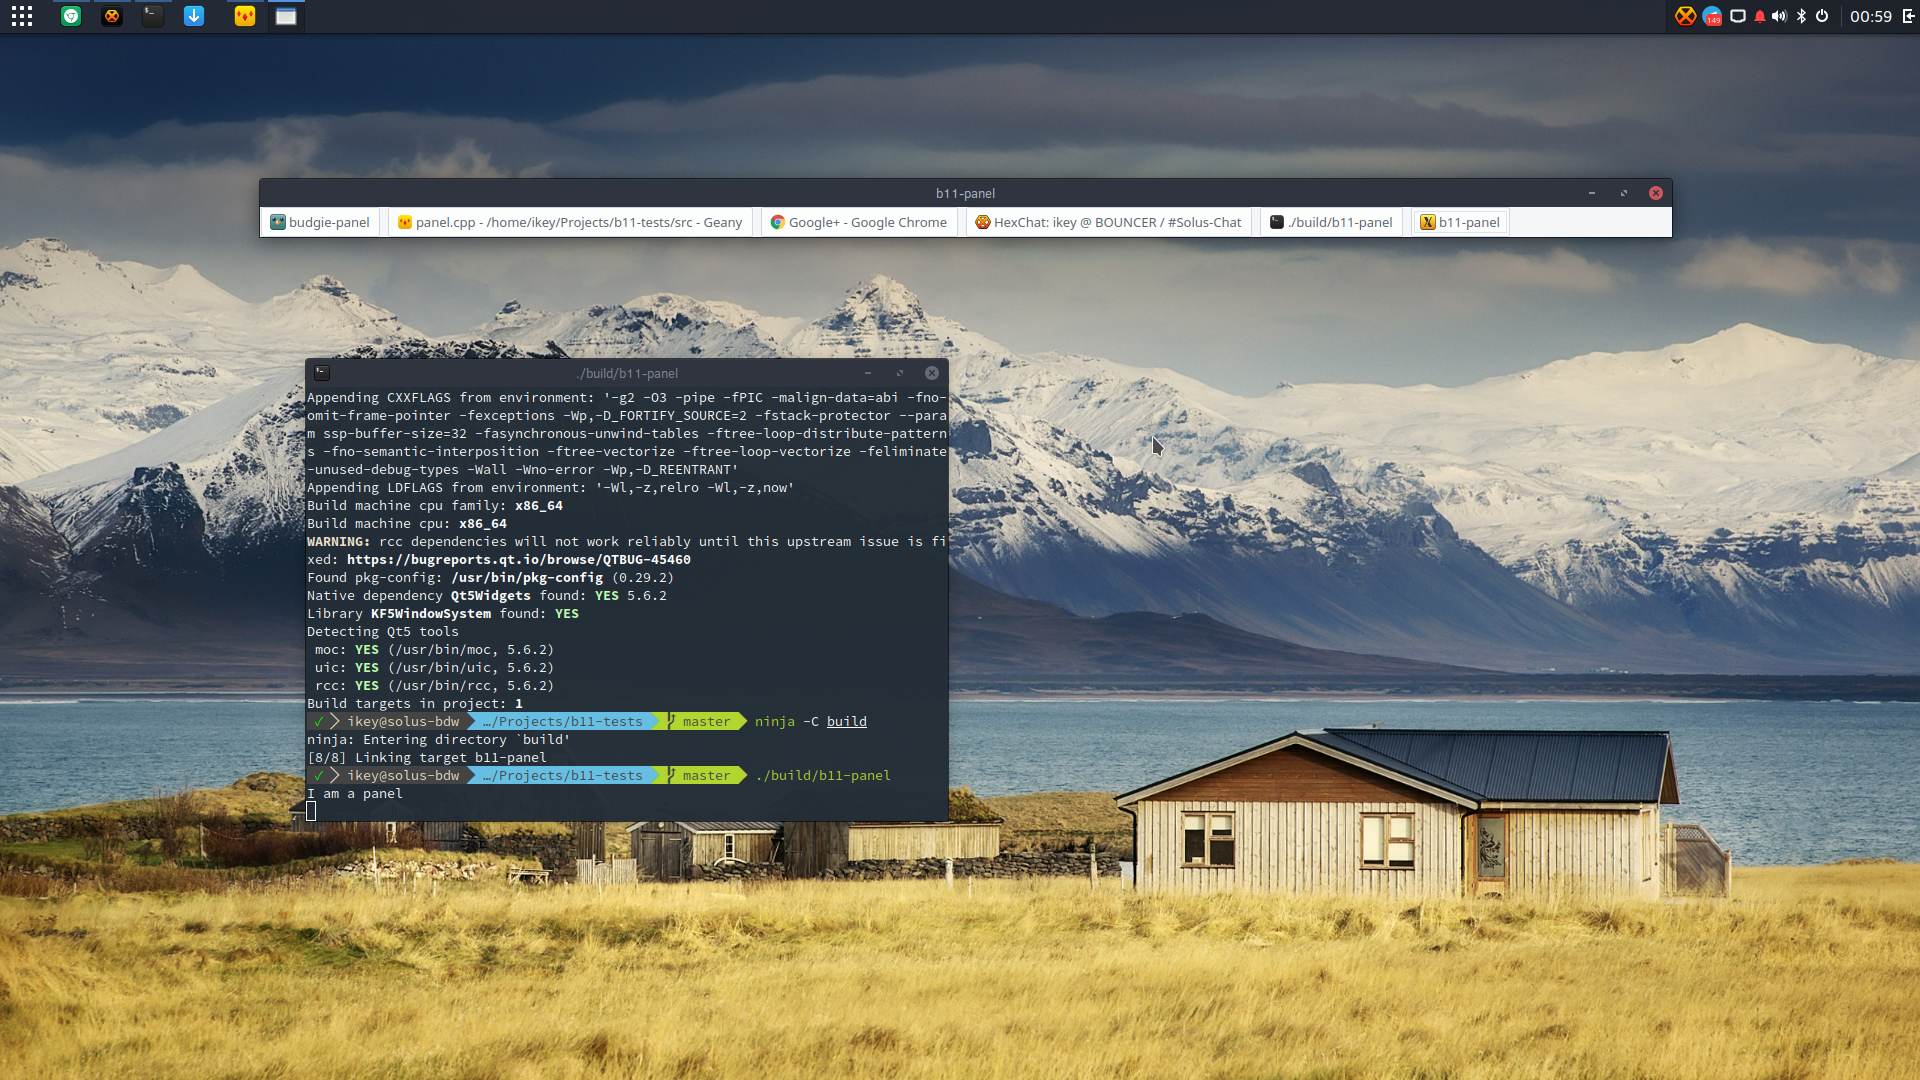Click the terminal cursor block
Viewport: 1920px width, 1080px height.
[311, 811]
